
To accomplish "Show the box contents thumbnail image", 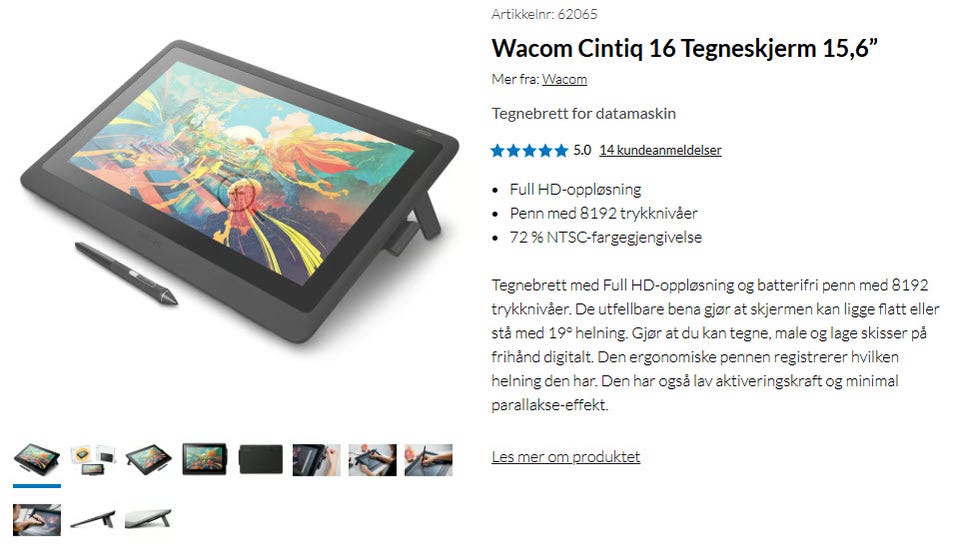I will pos(93,459).
